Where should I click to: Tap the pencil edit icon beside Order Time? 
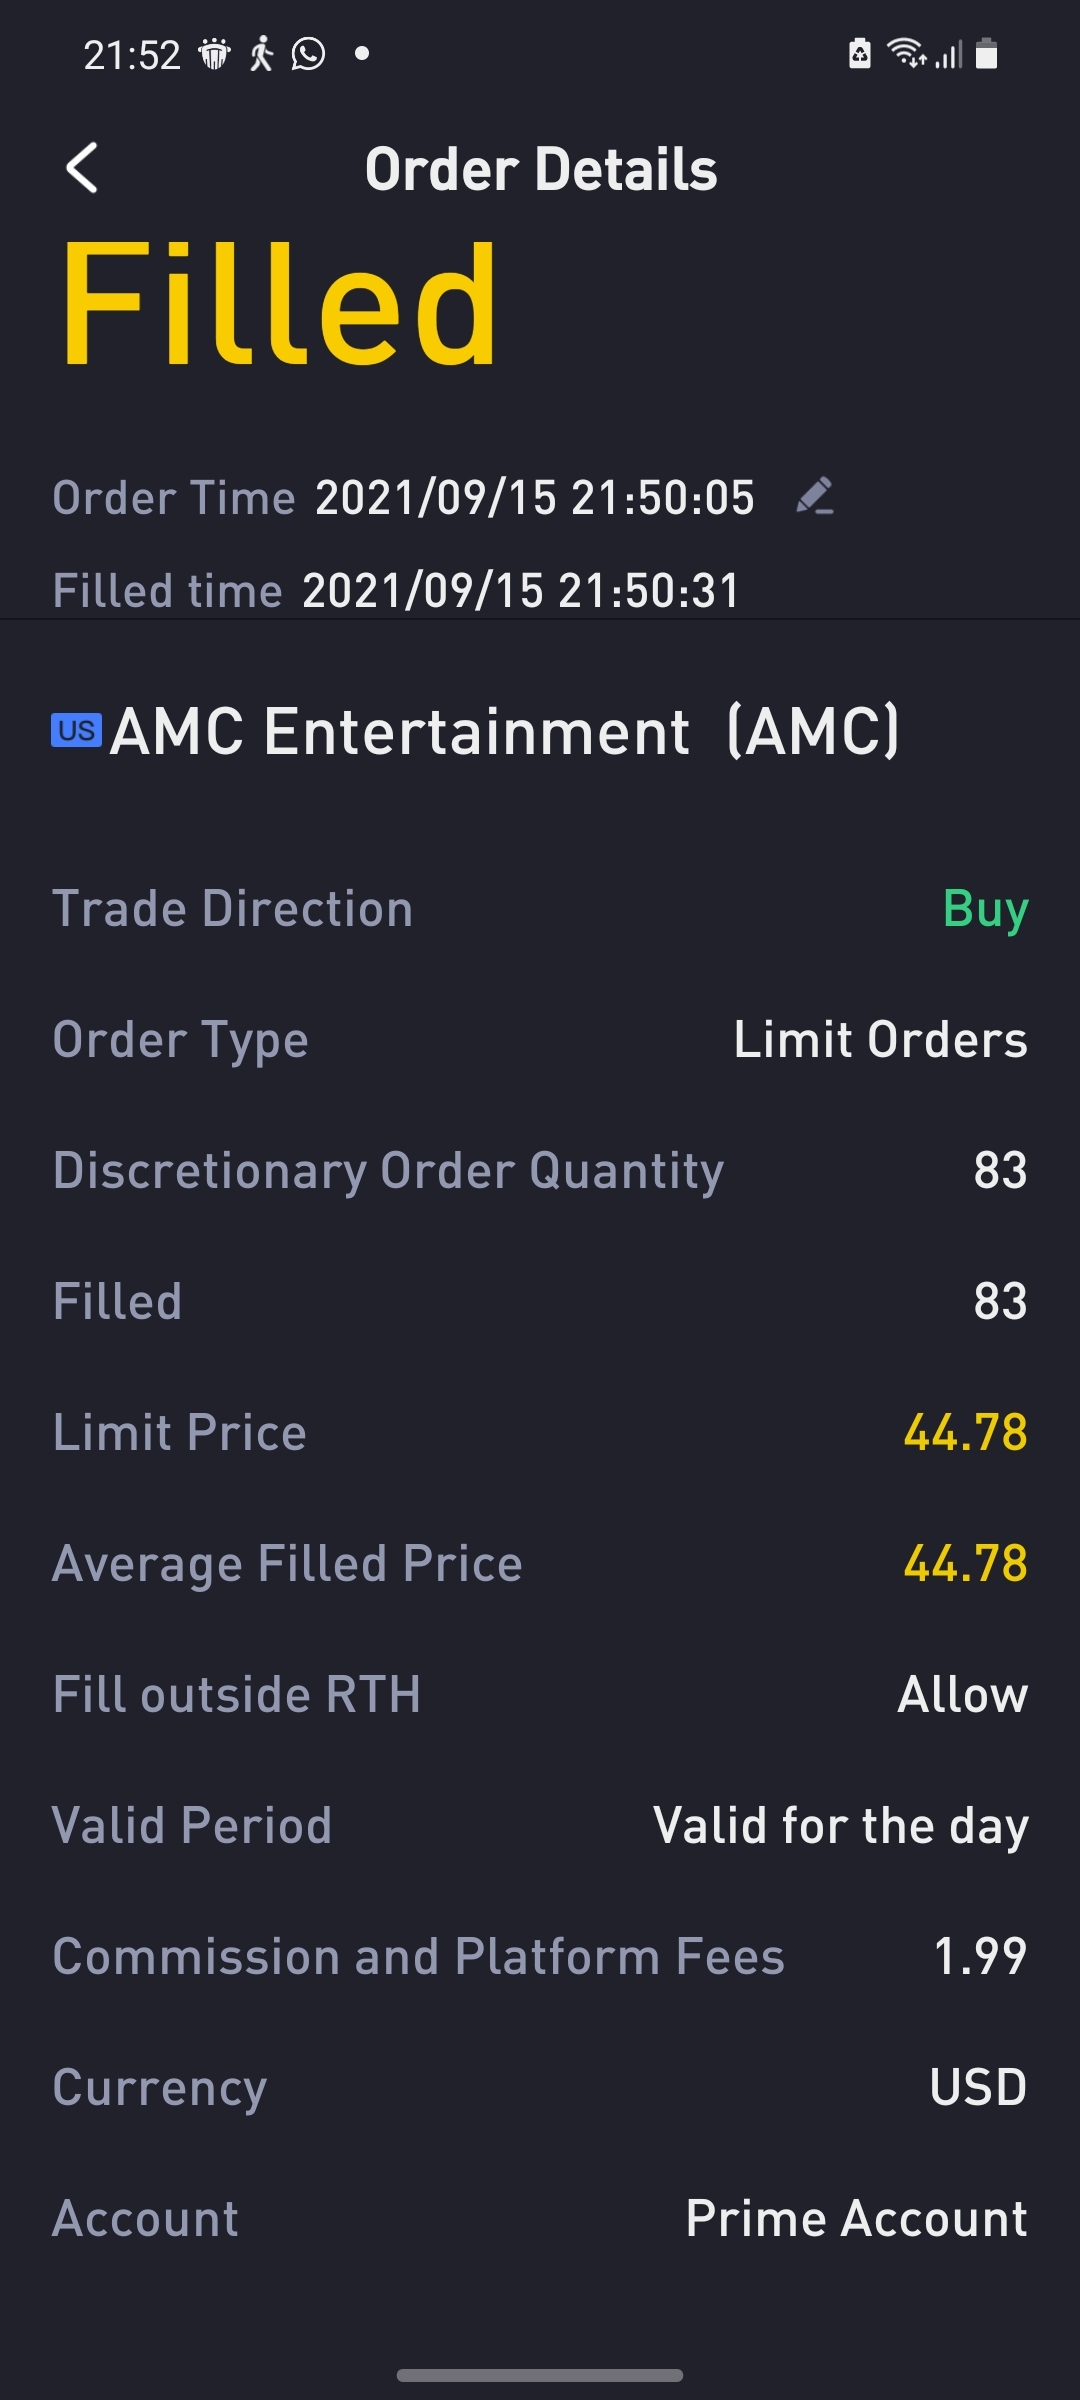pos(815,496)
